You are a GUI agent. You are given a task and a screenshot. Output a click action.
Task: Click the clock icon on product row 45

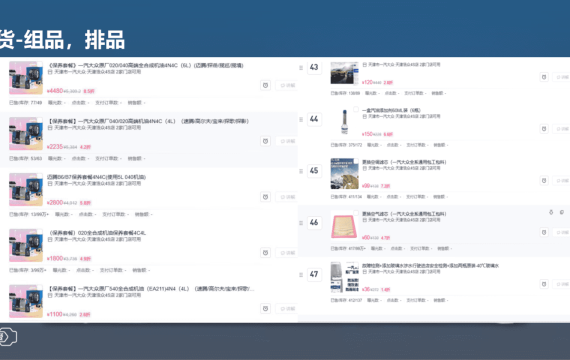pos(544,181)
